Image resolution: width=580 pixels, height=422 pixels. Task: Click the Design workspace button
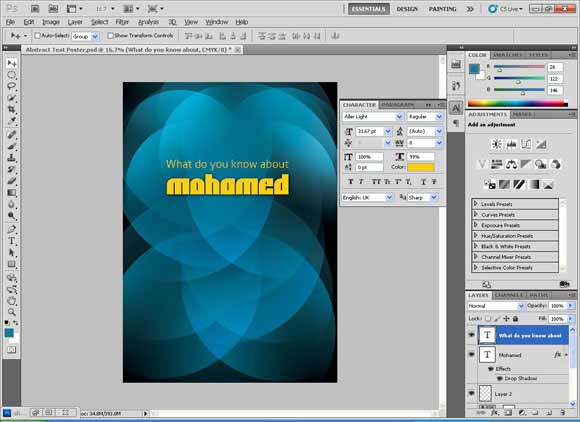407,9
